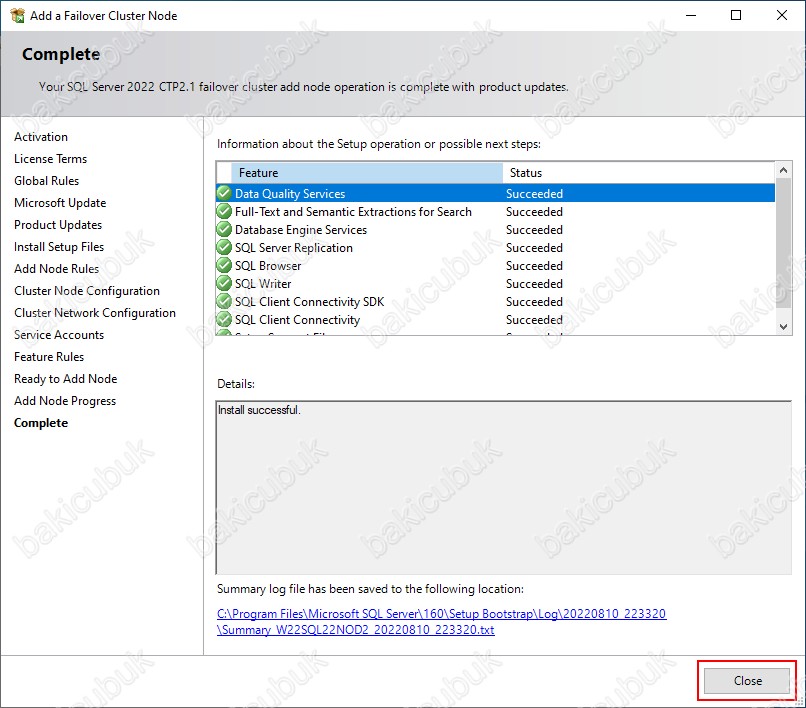The image size is (806, 708).
Task: Click the feature list scroll down arrow
Action: pos(783,326)
